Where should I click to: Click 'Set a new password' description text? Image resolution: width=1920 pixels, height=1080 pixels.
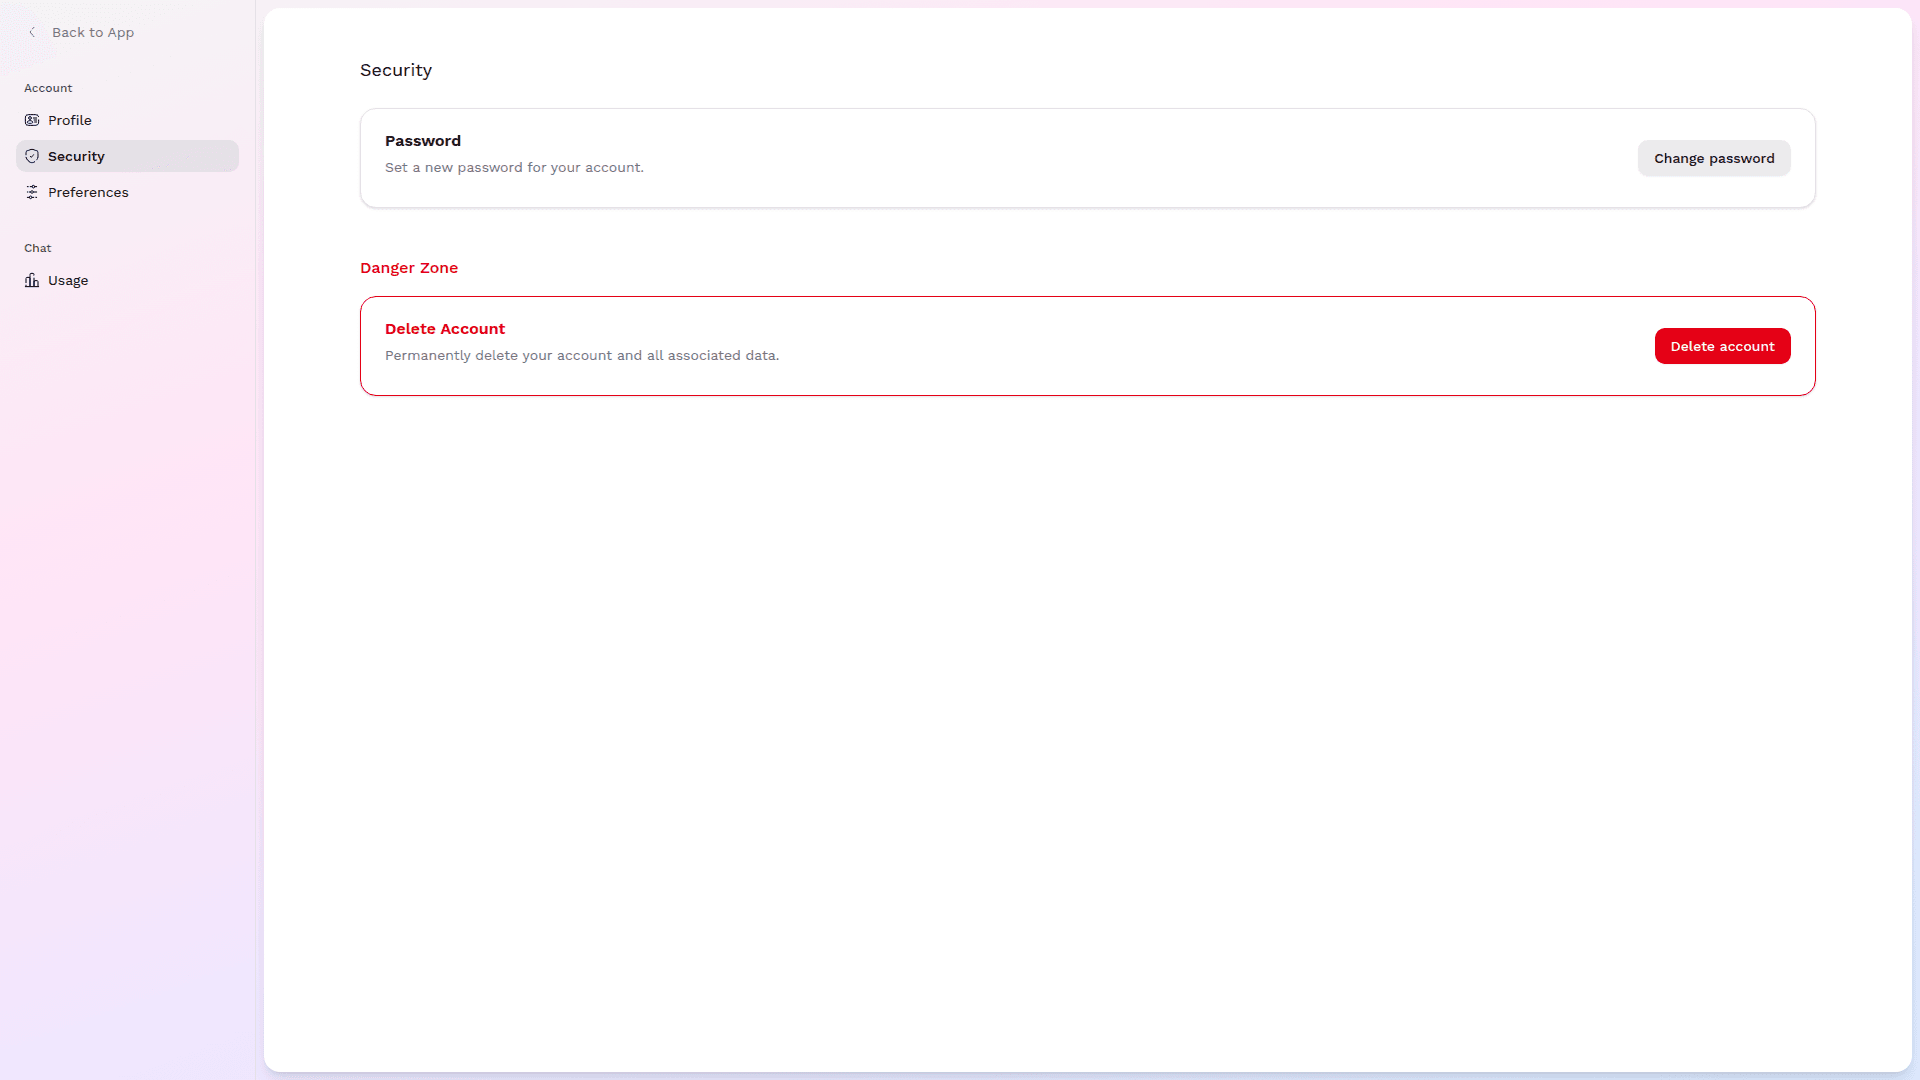point(514,167)
